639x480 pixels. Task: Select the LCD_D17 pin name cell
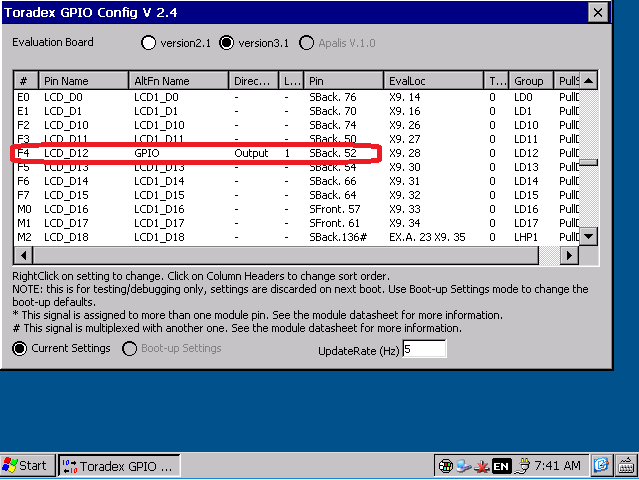[x=66, y=223]
